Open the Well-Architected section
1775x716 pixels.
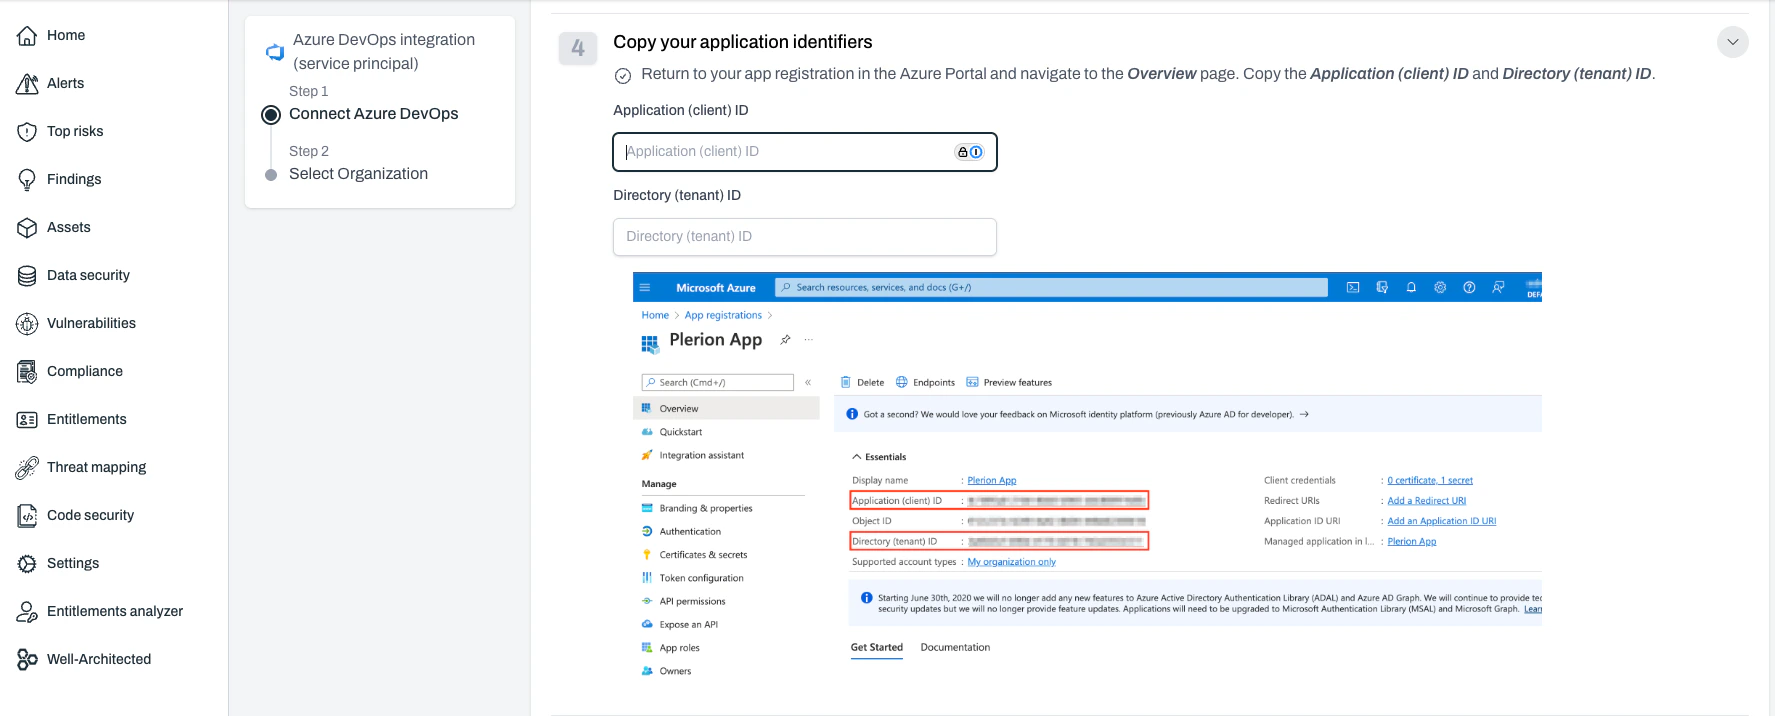click(98, 659)
